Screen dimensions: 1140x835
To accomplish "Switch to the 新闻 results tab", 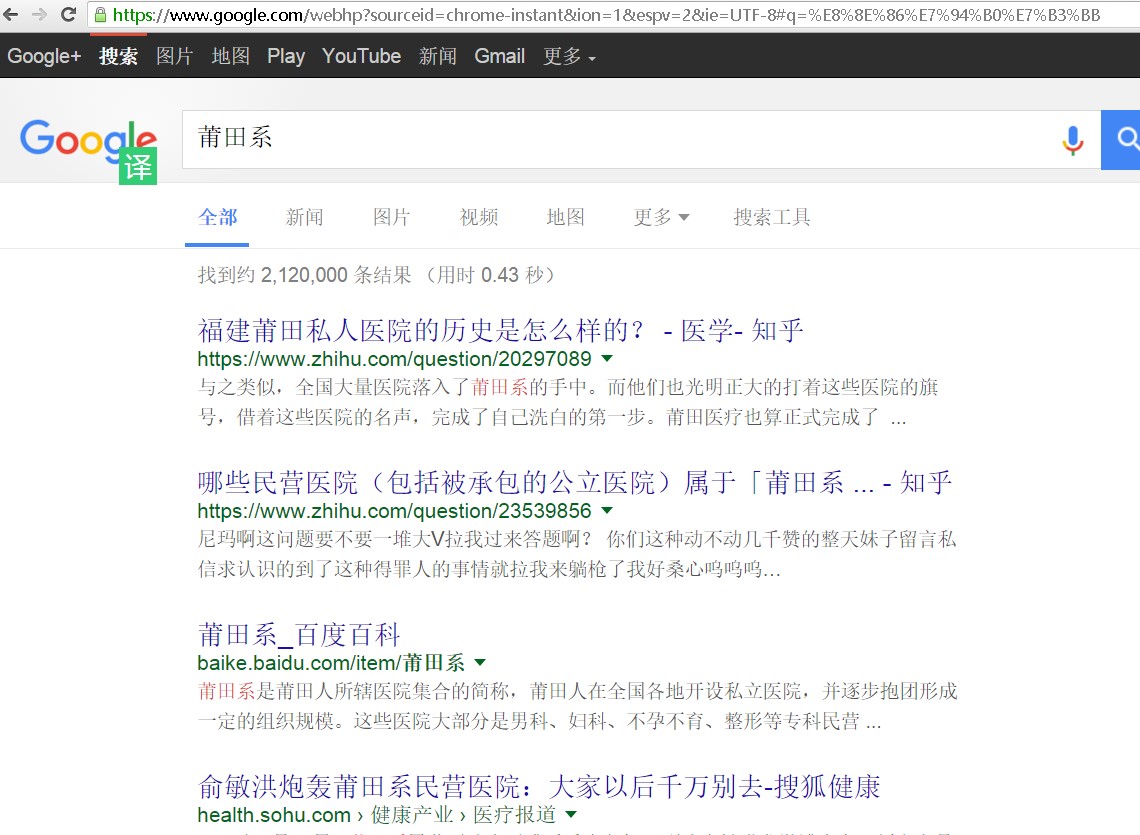I will [x=304, y=217].
